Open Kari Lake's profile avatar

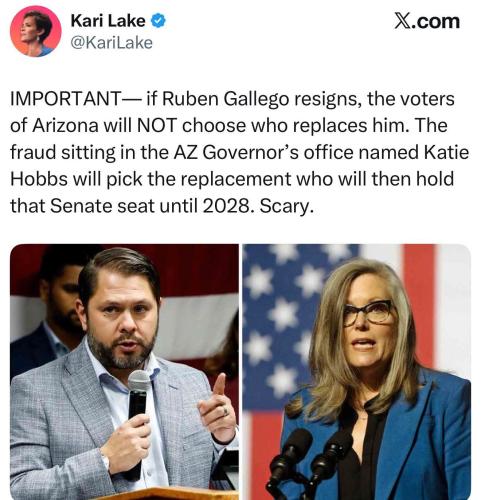coord(36,31)
